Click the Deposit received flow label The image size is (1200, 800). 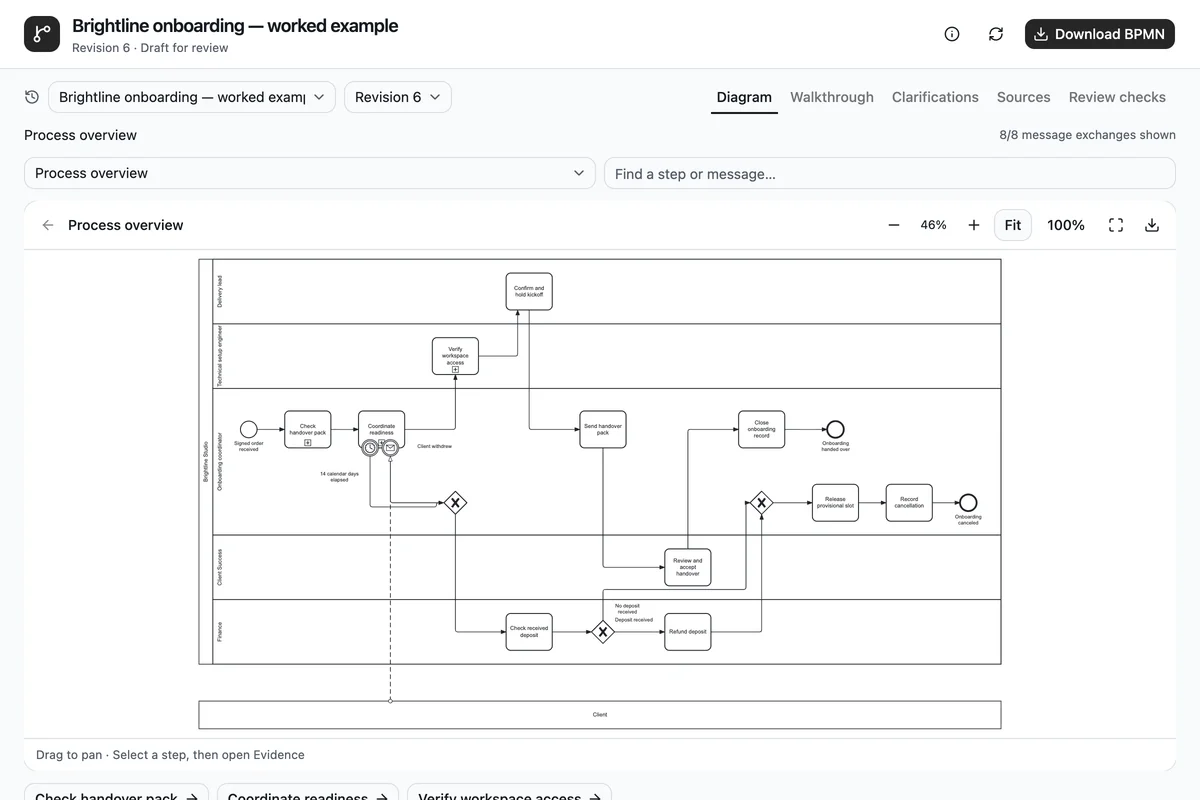point(634,620)
